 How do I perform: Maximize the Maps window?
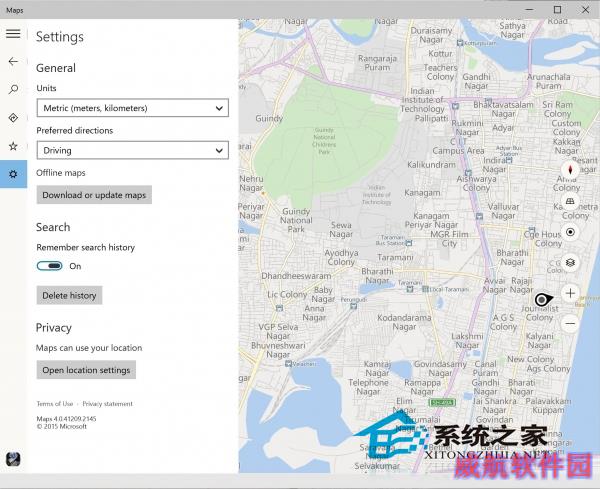coord(558,10)
